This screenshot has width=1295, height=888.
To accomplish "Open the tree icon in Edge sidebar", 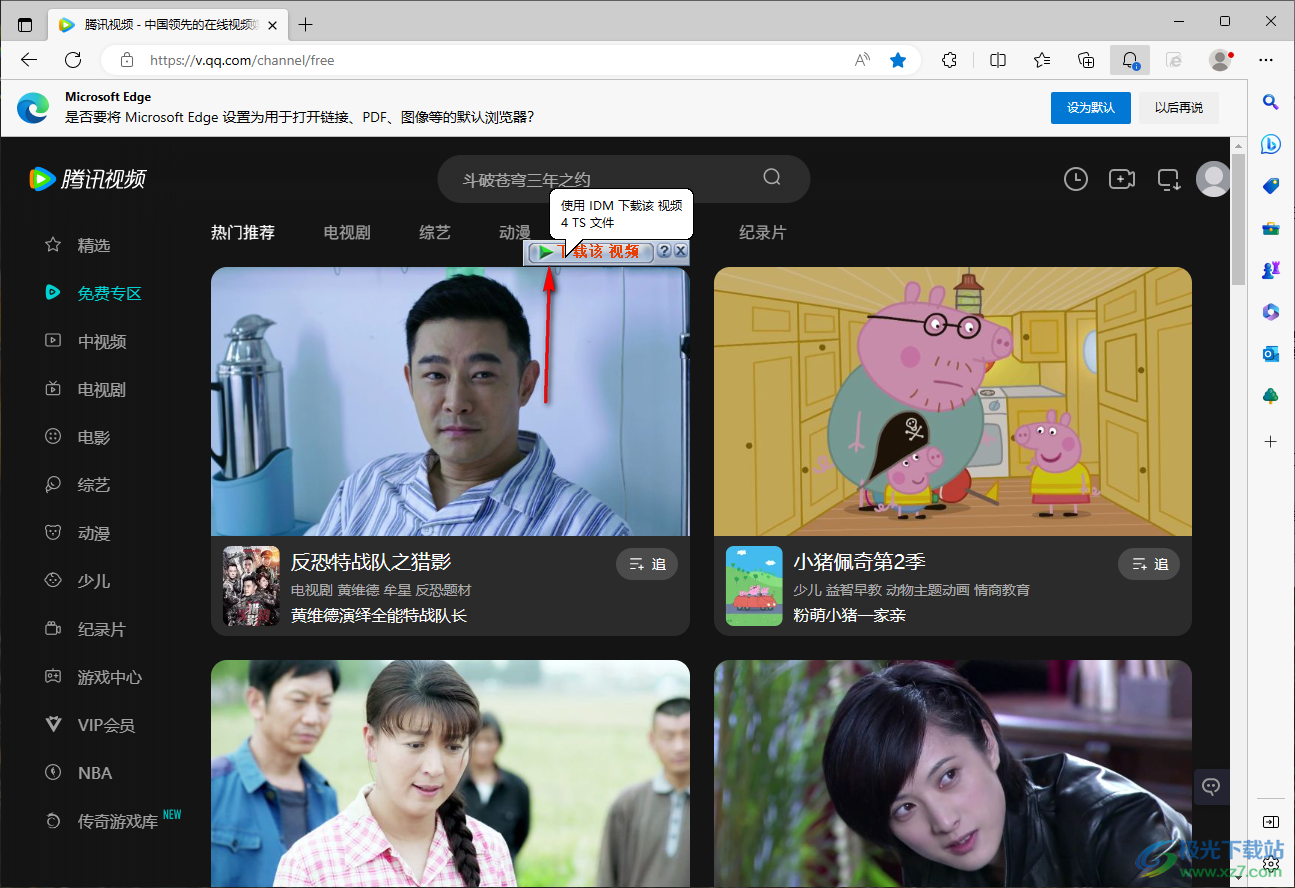I will click(1271, 396).
